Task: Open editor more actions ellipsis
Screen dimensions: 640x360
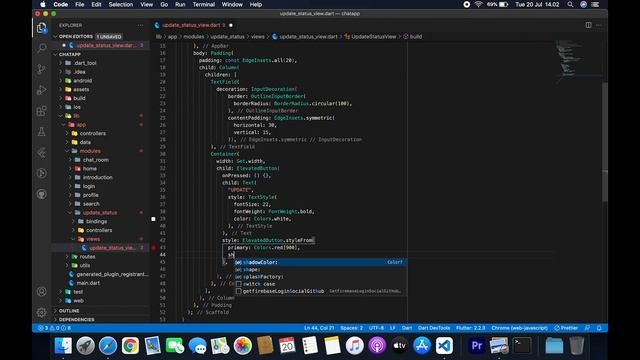Action: pyautogui.click(x=599, y=25)
